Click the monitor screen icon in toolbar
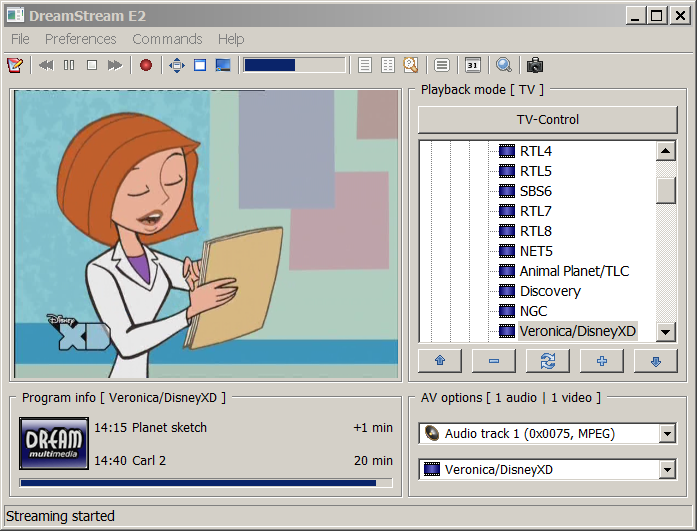Image resolution: width=697 pixels, height=531 pixels. pos(223,66)
